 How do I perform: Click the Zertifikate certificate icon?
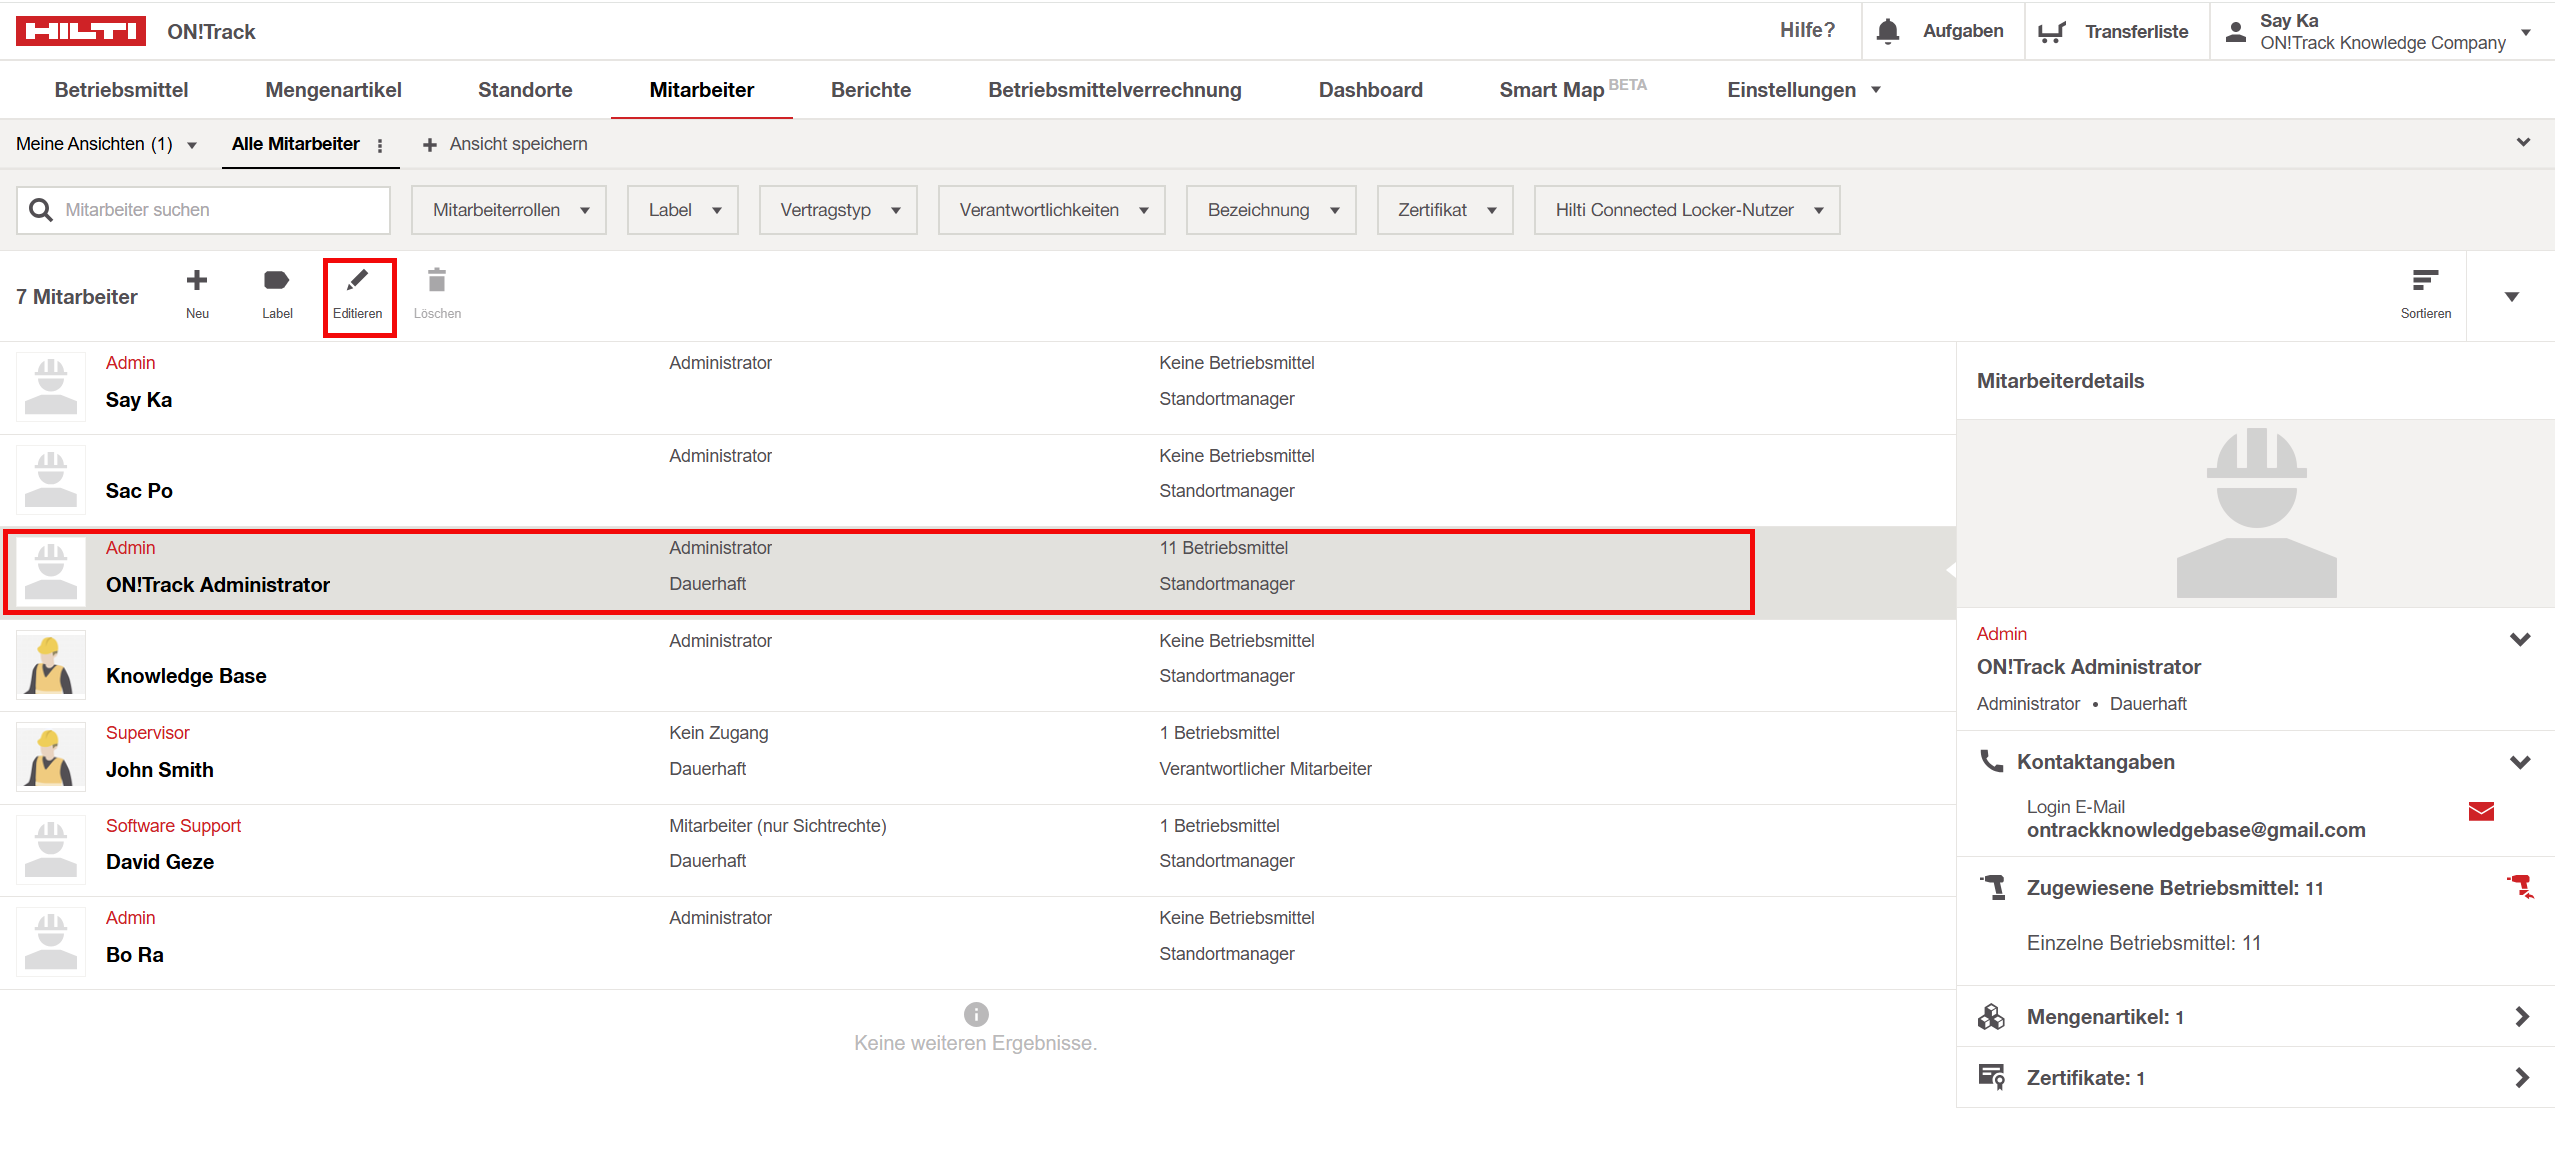pyautogui.click(x=1991, y=1077)
